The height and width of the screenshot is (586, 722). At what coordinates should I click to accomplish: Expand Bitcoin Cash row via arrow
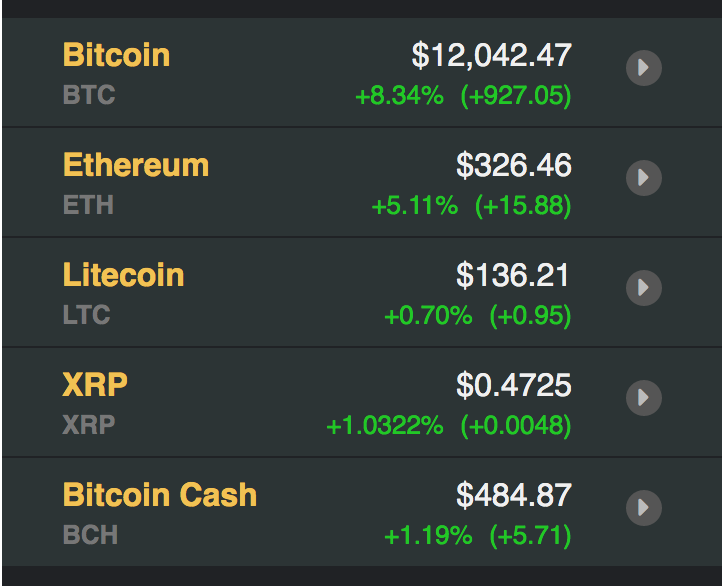pos(643,508)
